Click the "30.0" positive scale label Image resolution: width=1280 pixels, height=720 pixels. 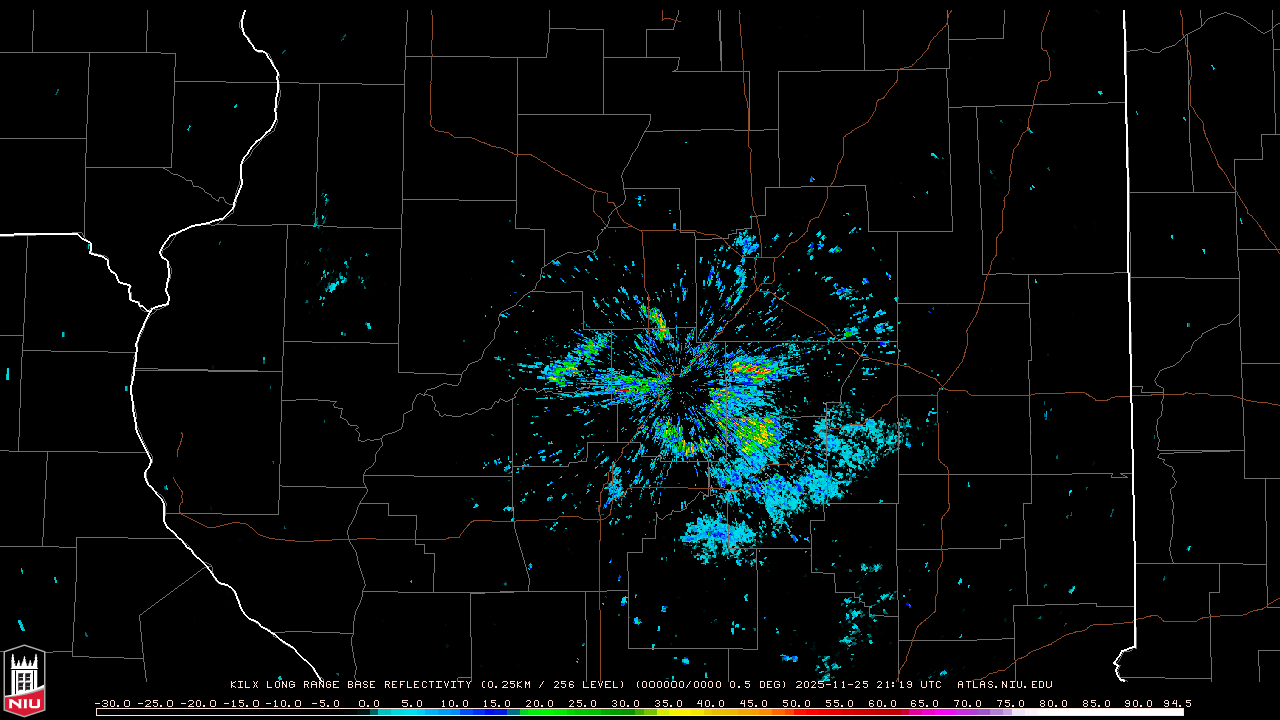coord(626,703)
